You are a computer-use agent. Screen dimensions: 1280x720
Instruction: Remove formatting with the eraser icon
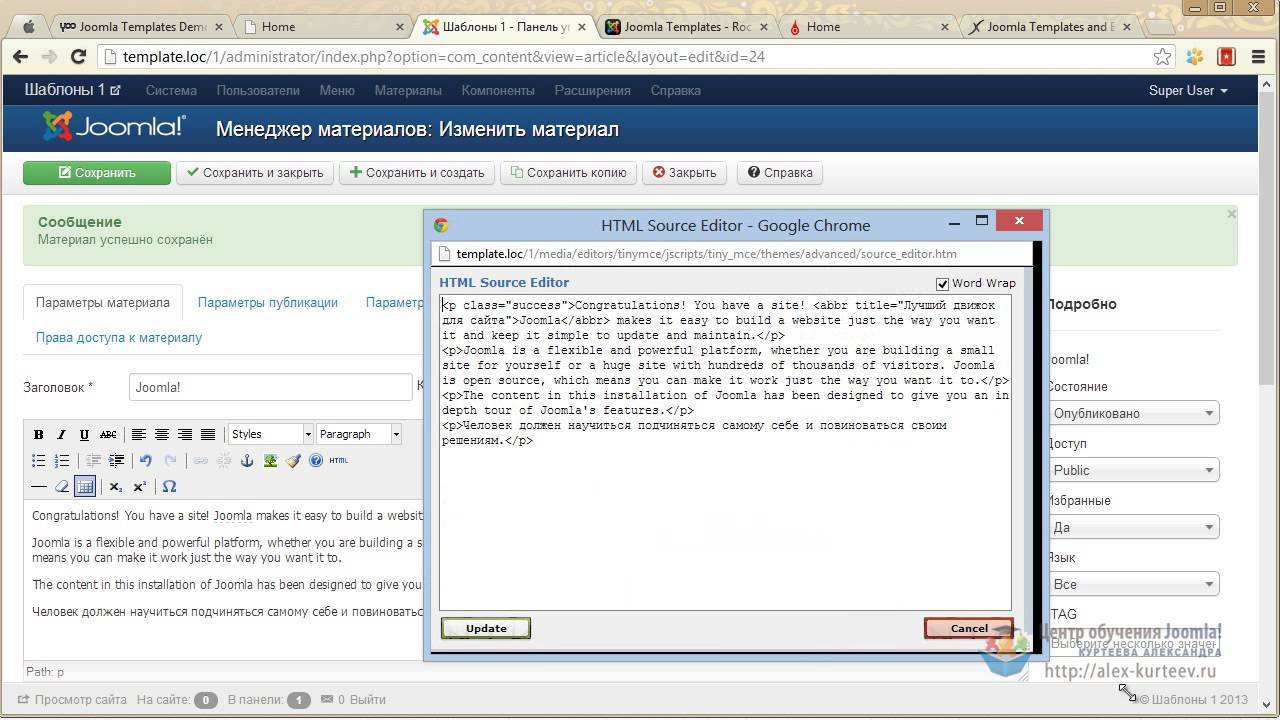[x=62, y=487]
